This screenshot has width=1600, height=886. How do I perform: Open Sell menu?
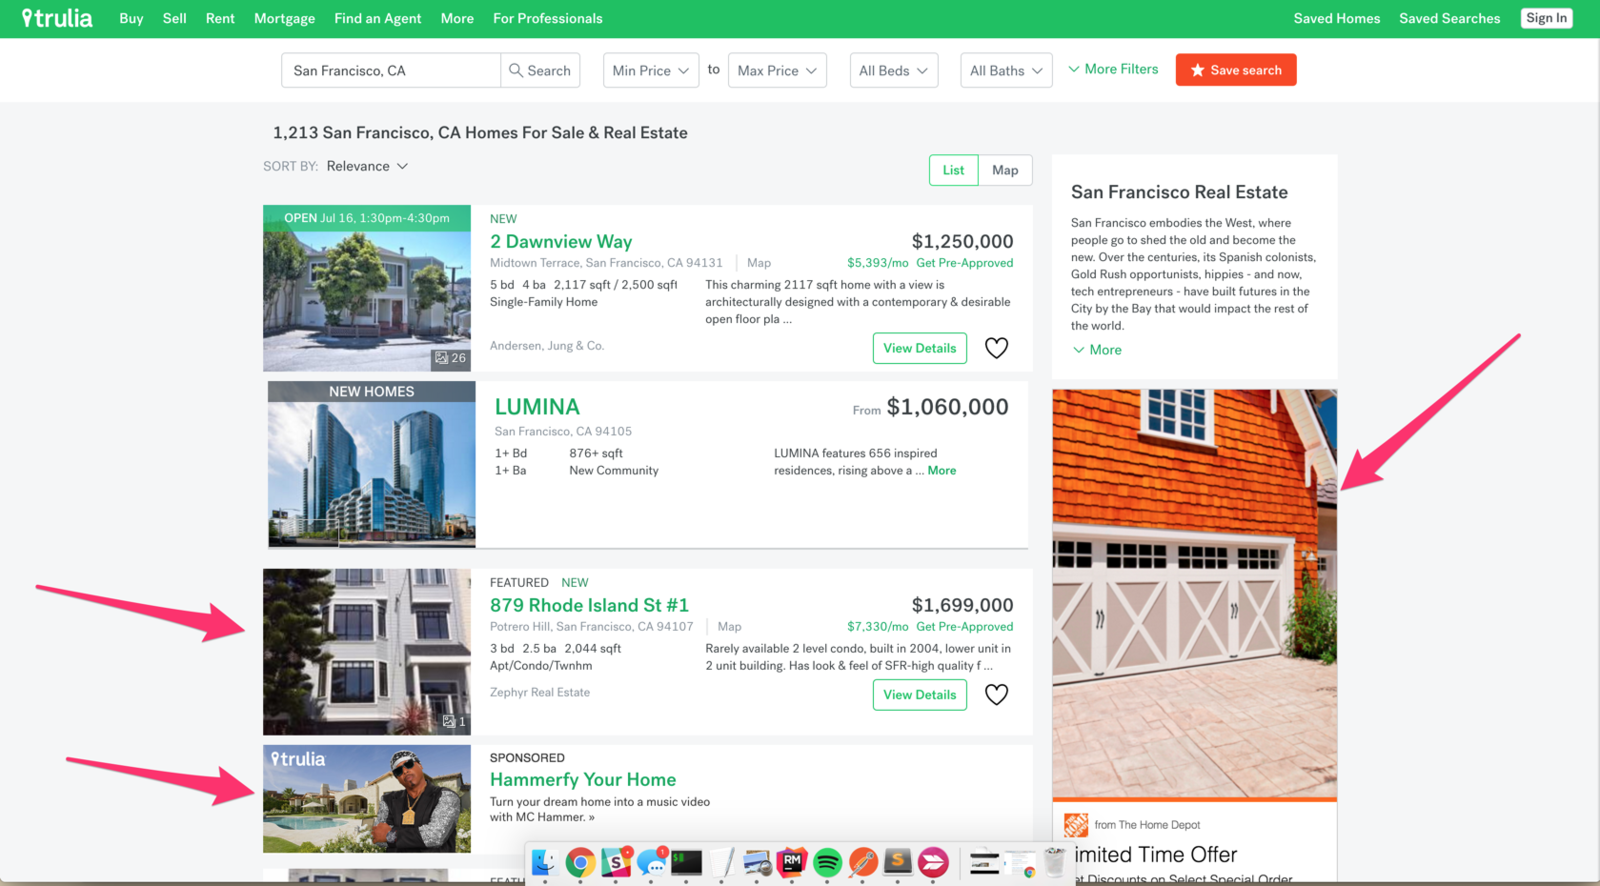click(x=175, y=18)
